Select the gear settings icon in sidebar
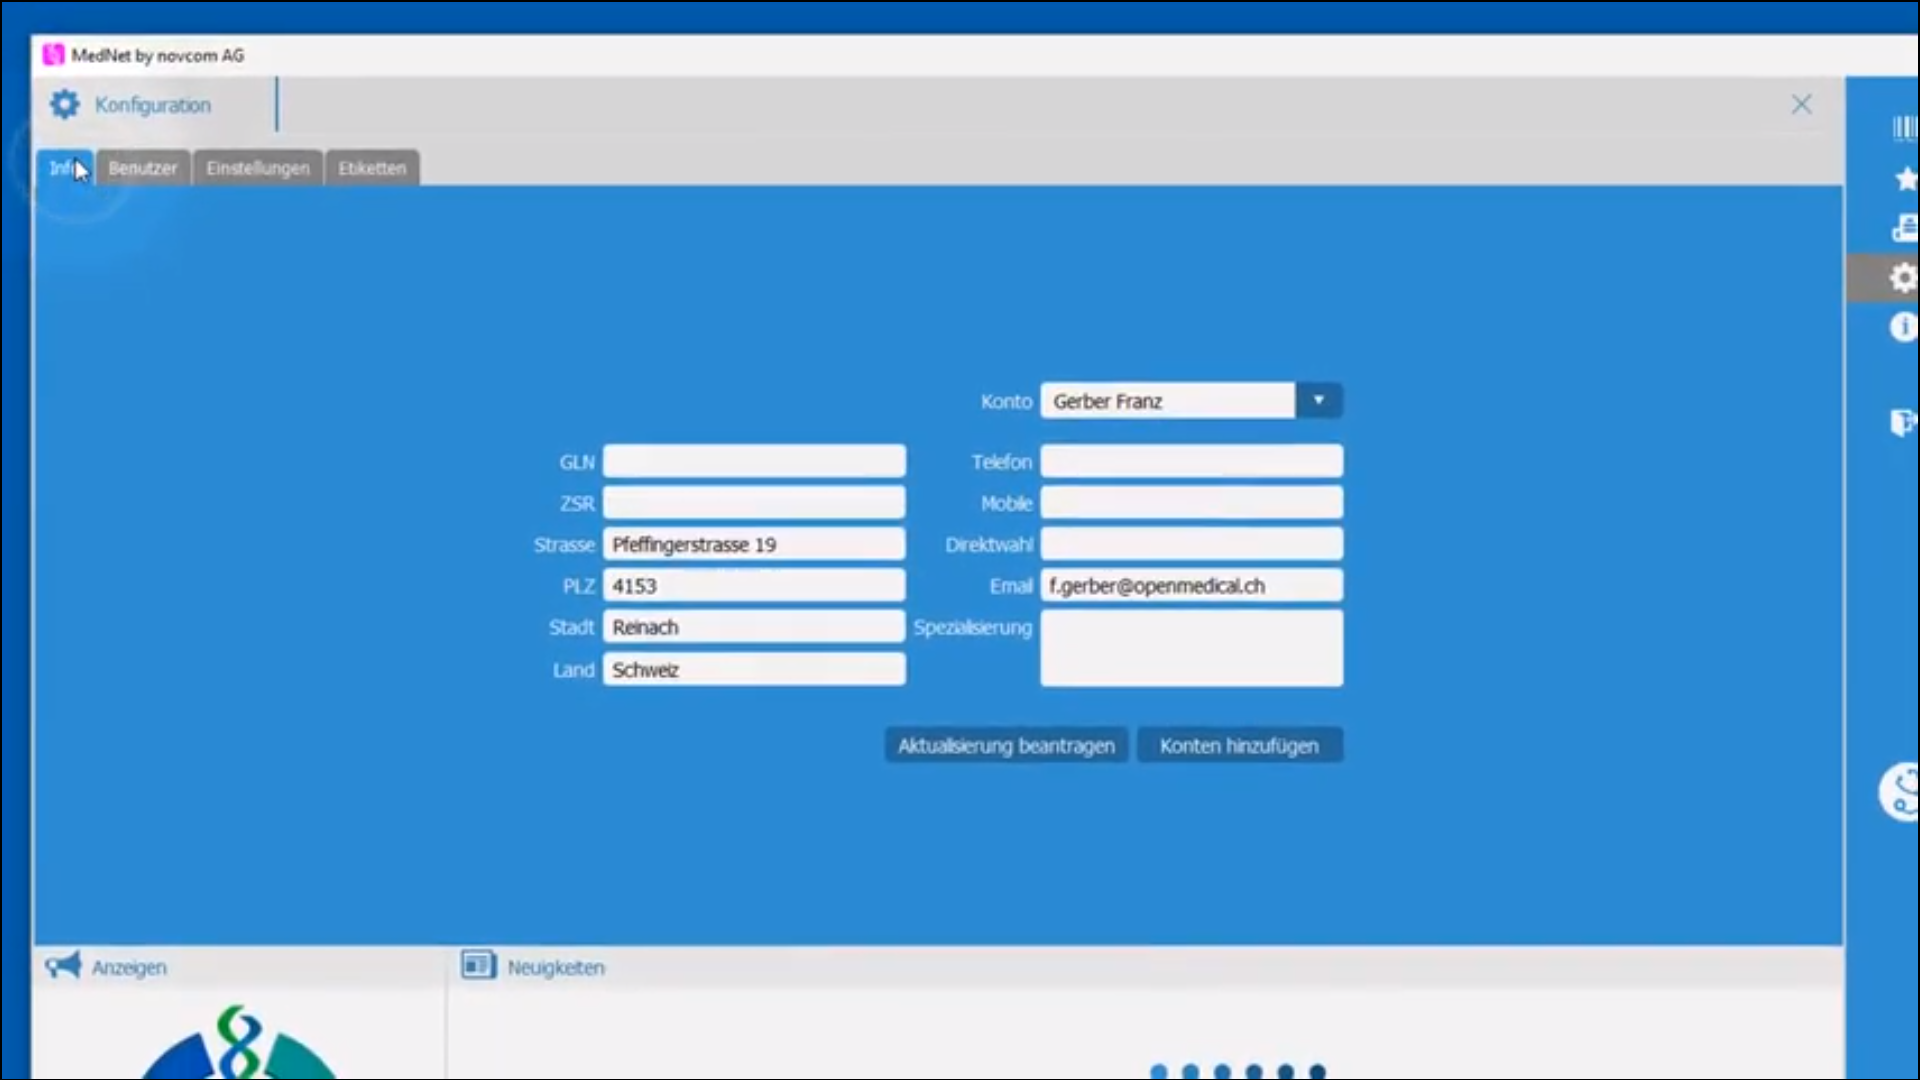This screenshot has height=1080, width=1920. tap(1902, 278)
